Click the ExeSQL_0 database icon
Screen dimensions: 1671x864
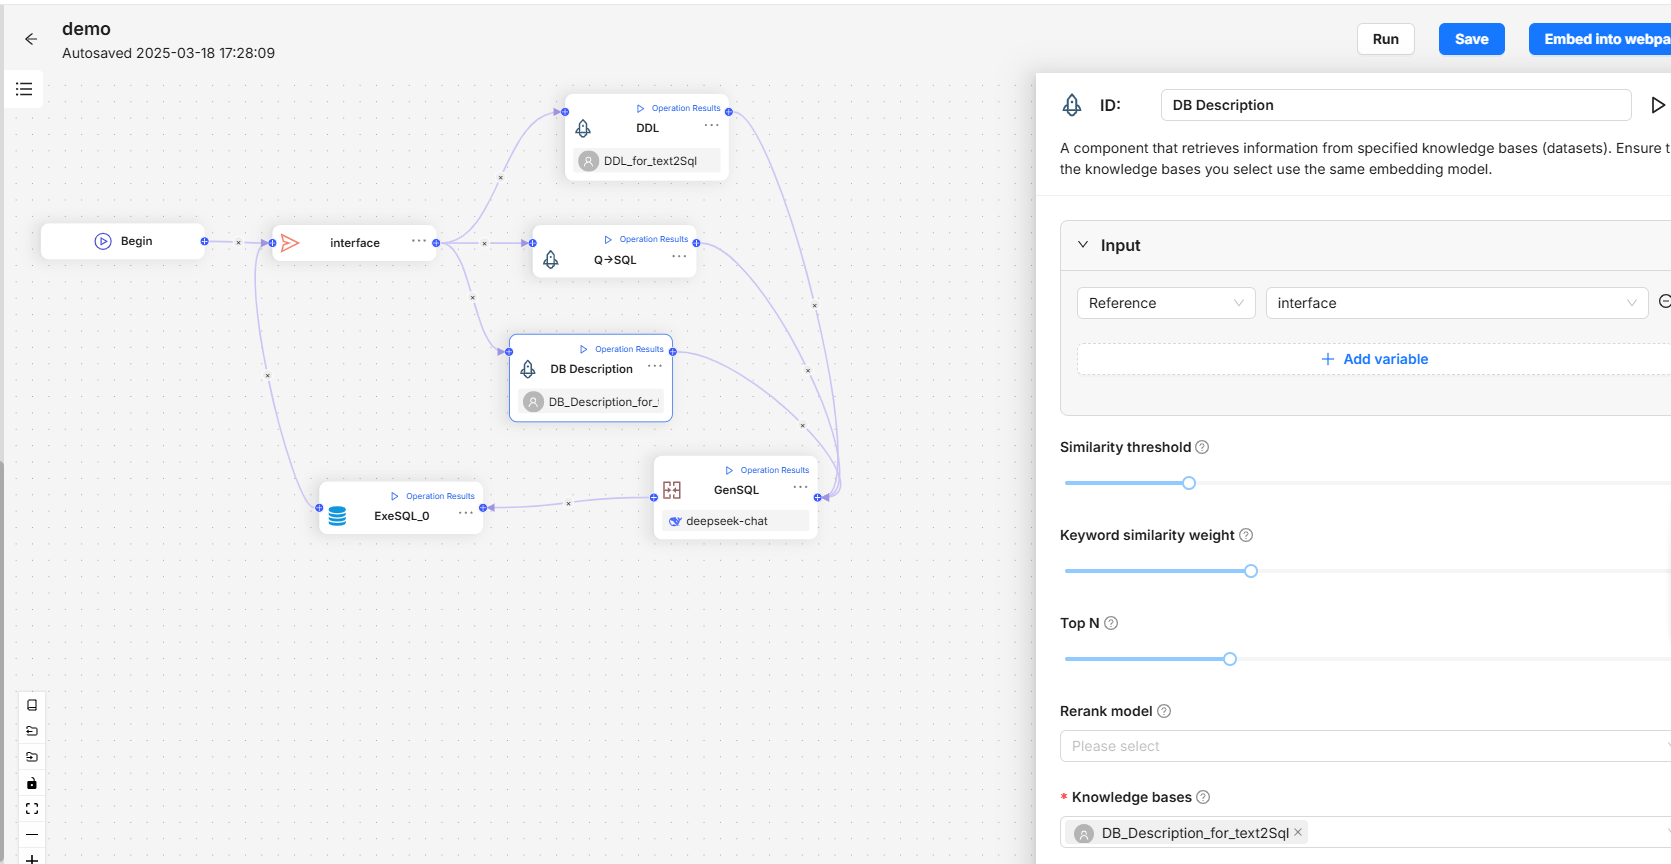338,516
